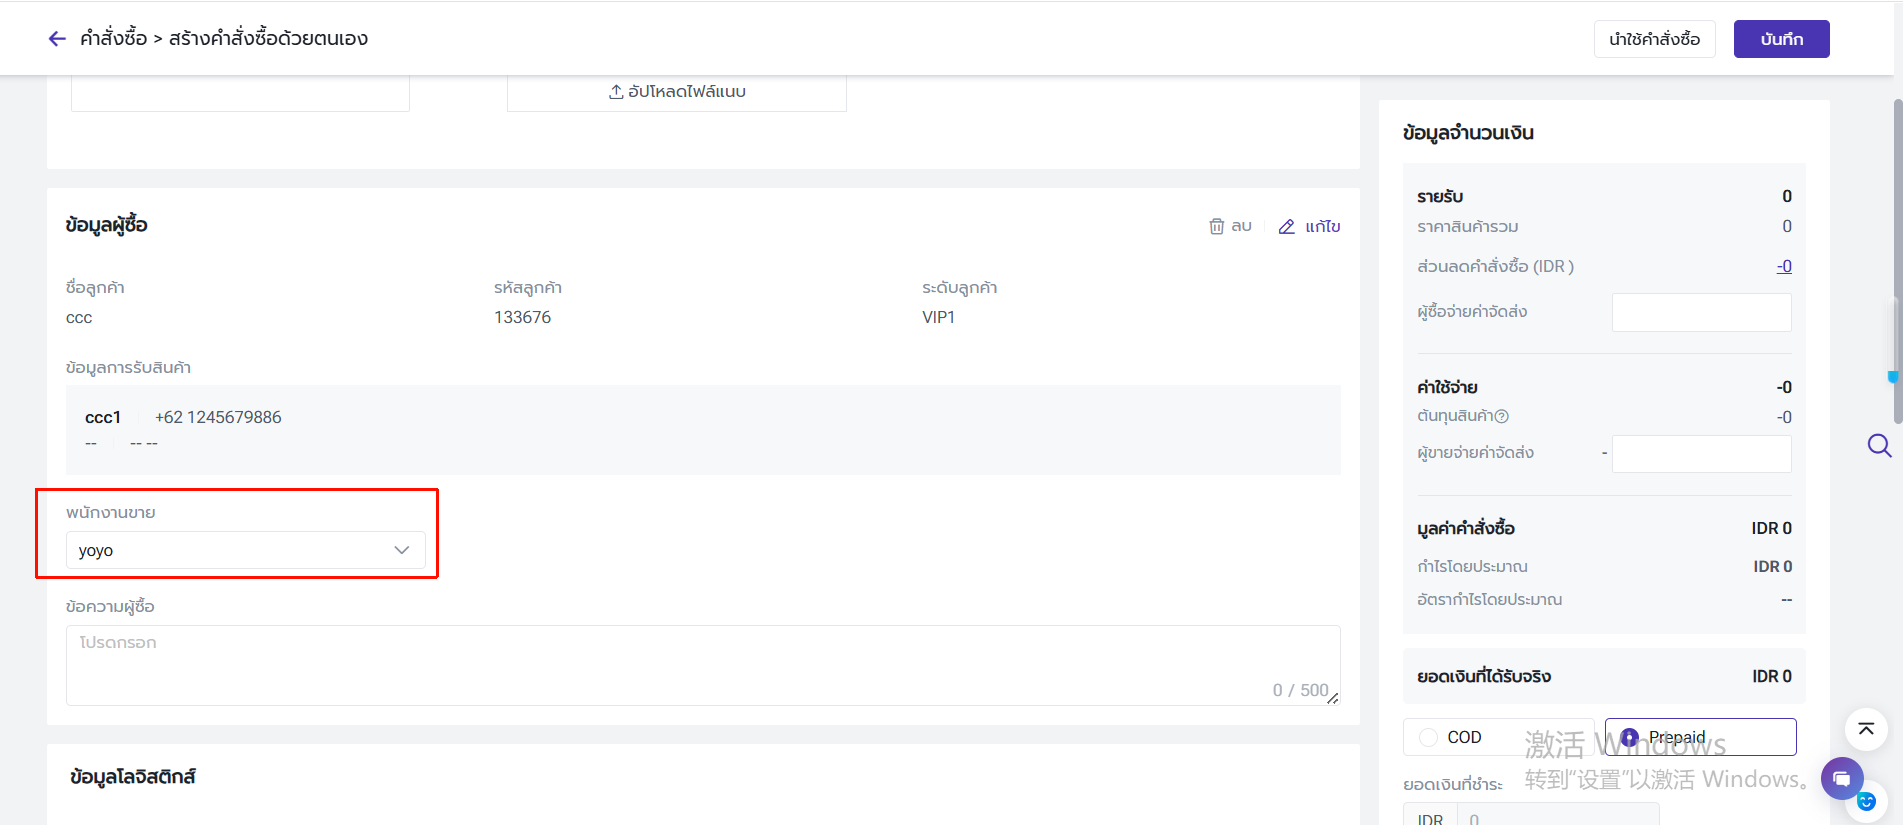Click the scroll-to-top arrow button

click(x=1866, y=729)
